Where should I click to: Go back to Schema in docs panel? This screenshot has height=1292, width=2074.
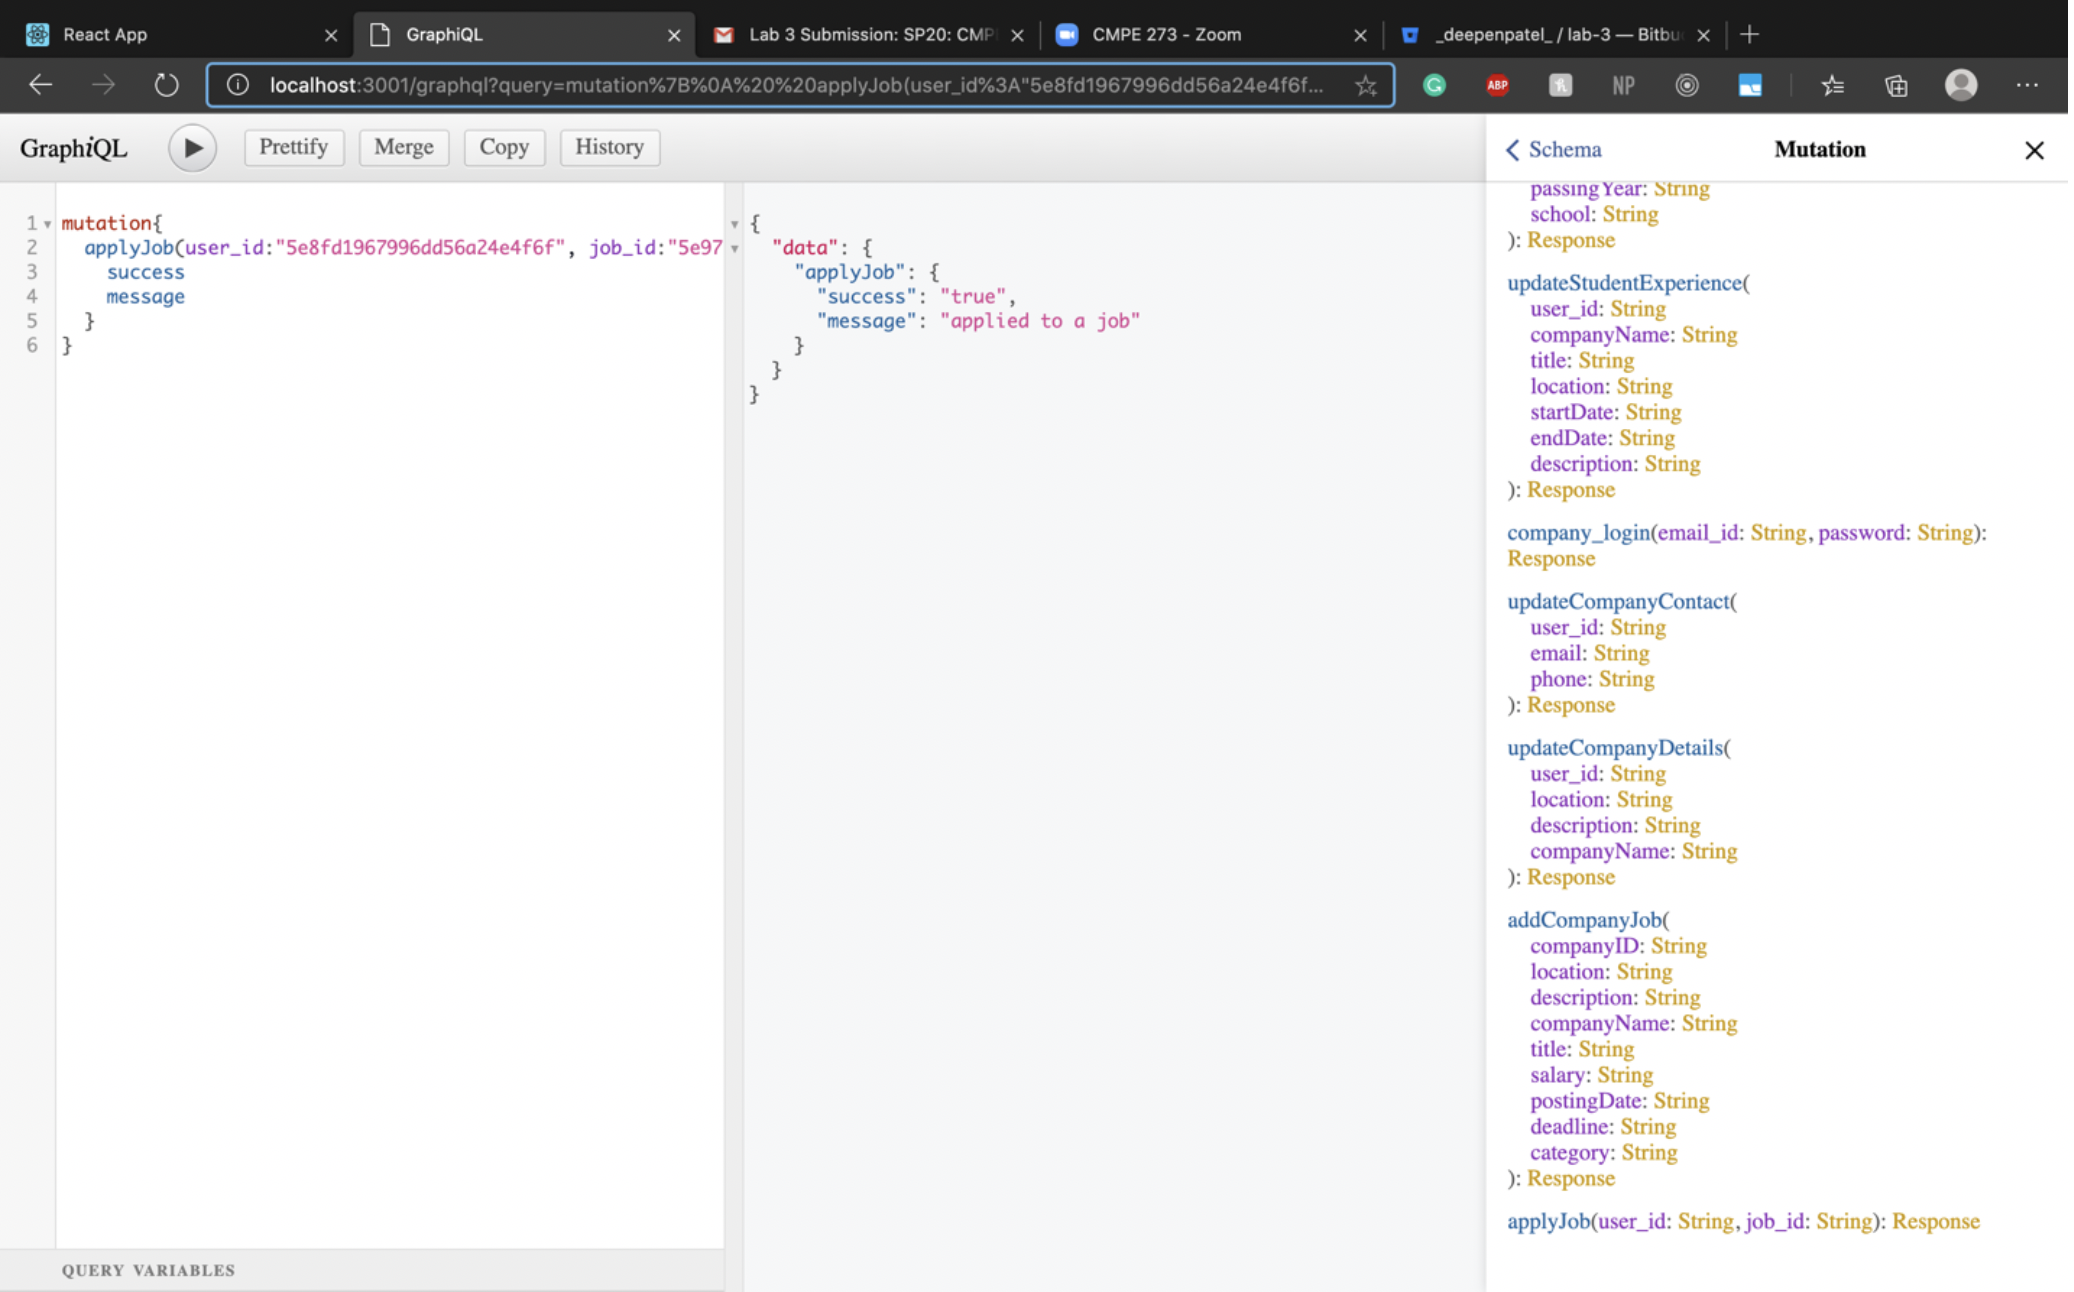[x=1554, y=150]
